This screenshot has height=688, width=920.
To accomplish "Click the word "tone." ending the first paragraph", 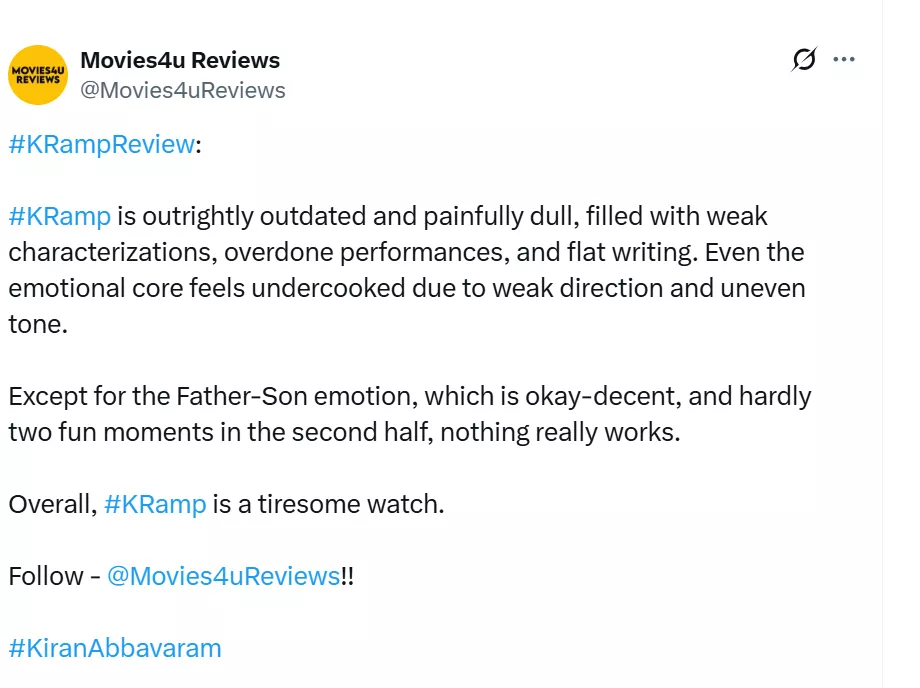I will coord(37,324).
